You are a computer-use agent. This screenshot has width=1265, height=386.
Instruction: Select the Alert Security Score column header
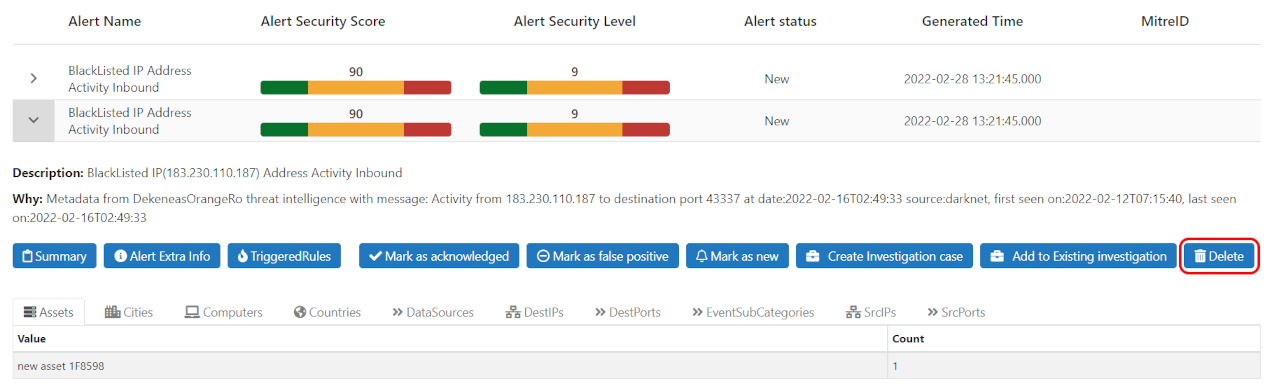[323, 21]
